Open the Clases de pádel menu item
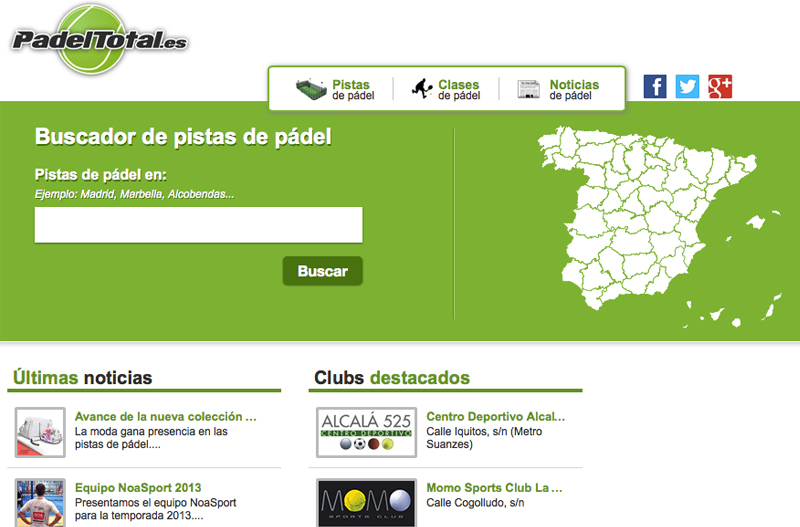The width and height of the screenshot is (800, 527). coord(459,90)
